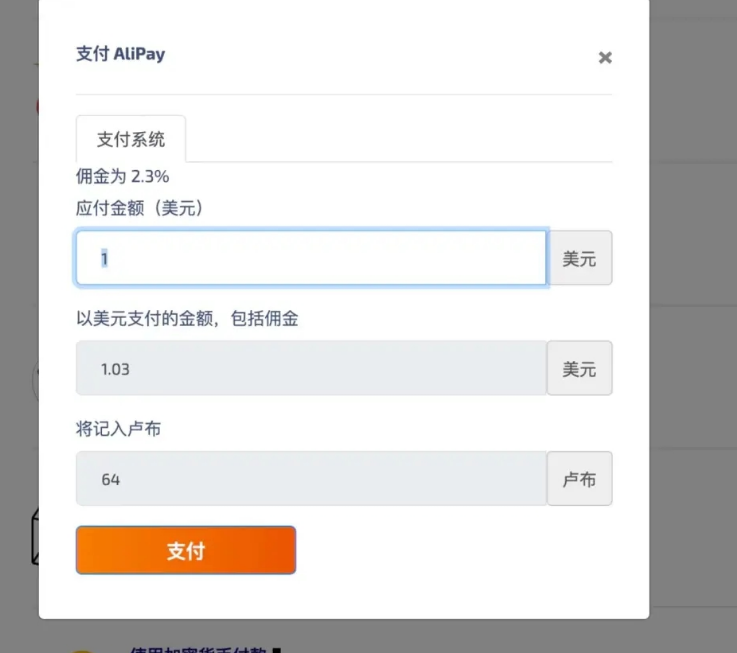Close the AliPay payment dialog with X

(x=604, y=58)
